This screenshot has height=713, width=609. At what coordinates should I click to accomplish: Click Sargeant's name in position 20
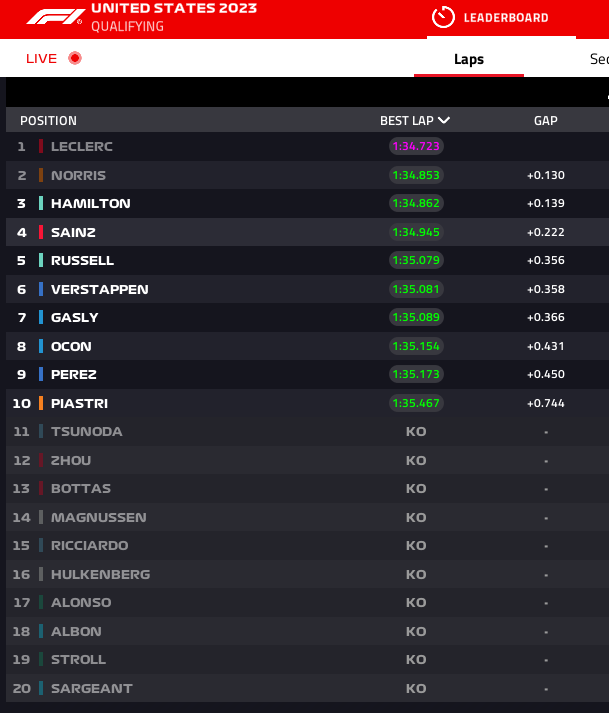[x=91, y=688]
